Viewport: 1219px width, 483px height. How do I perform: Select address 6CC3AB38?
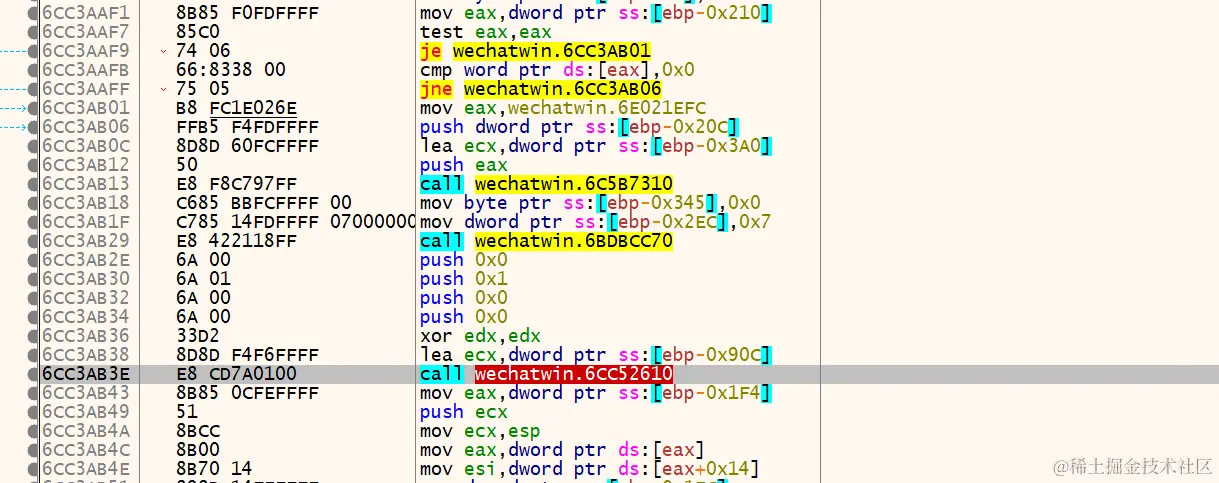86,355
